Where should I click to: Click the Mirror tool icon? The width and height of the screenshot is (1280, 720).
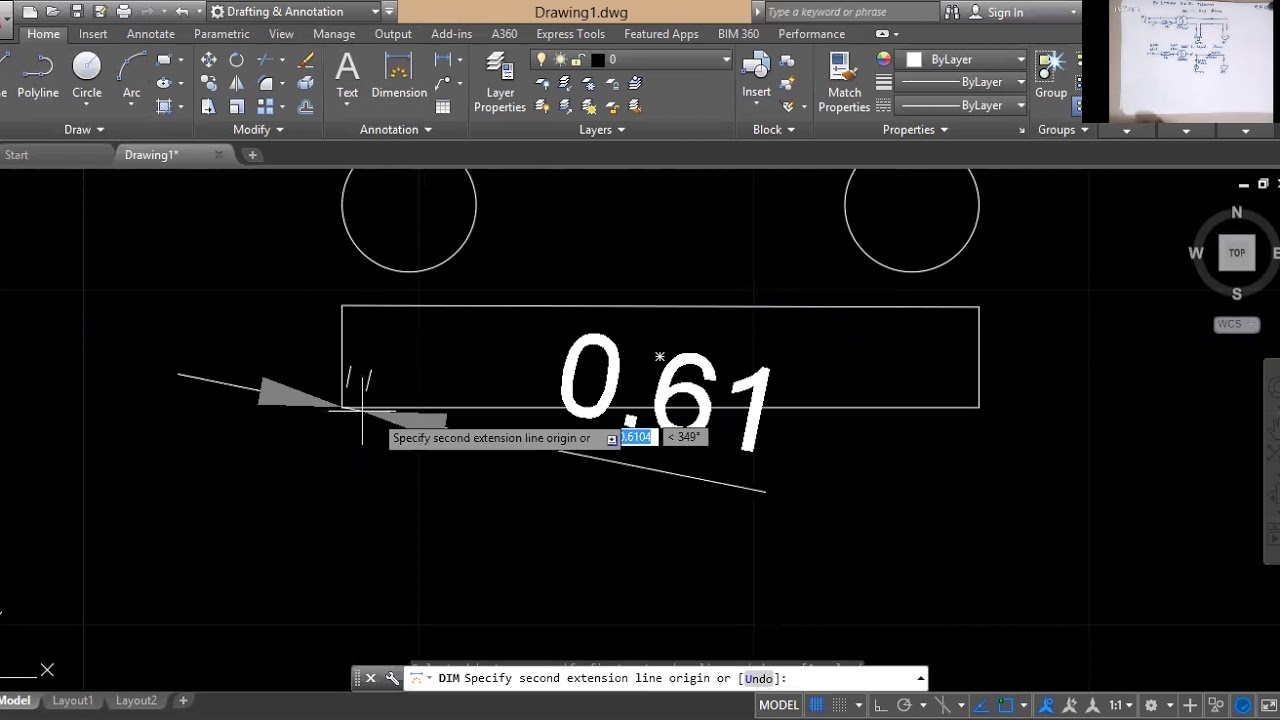[236, 83]
